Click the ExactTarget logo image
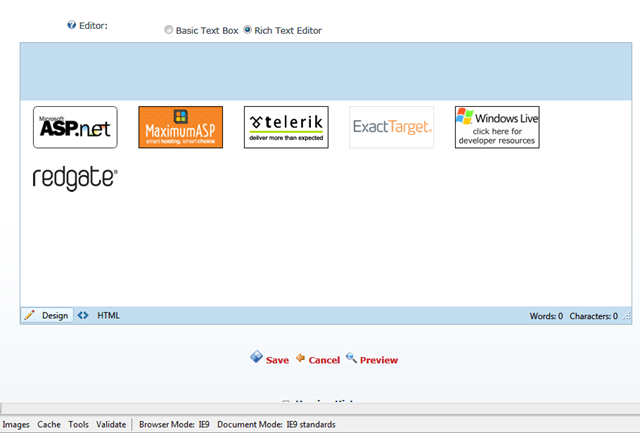The height and width of the screenshot is (433, 640). tap(391, 127)
